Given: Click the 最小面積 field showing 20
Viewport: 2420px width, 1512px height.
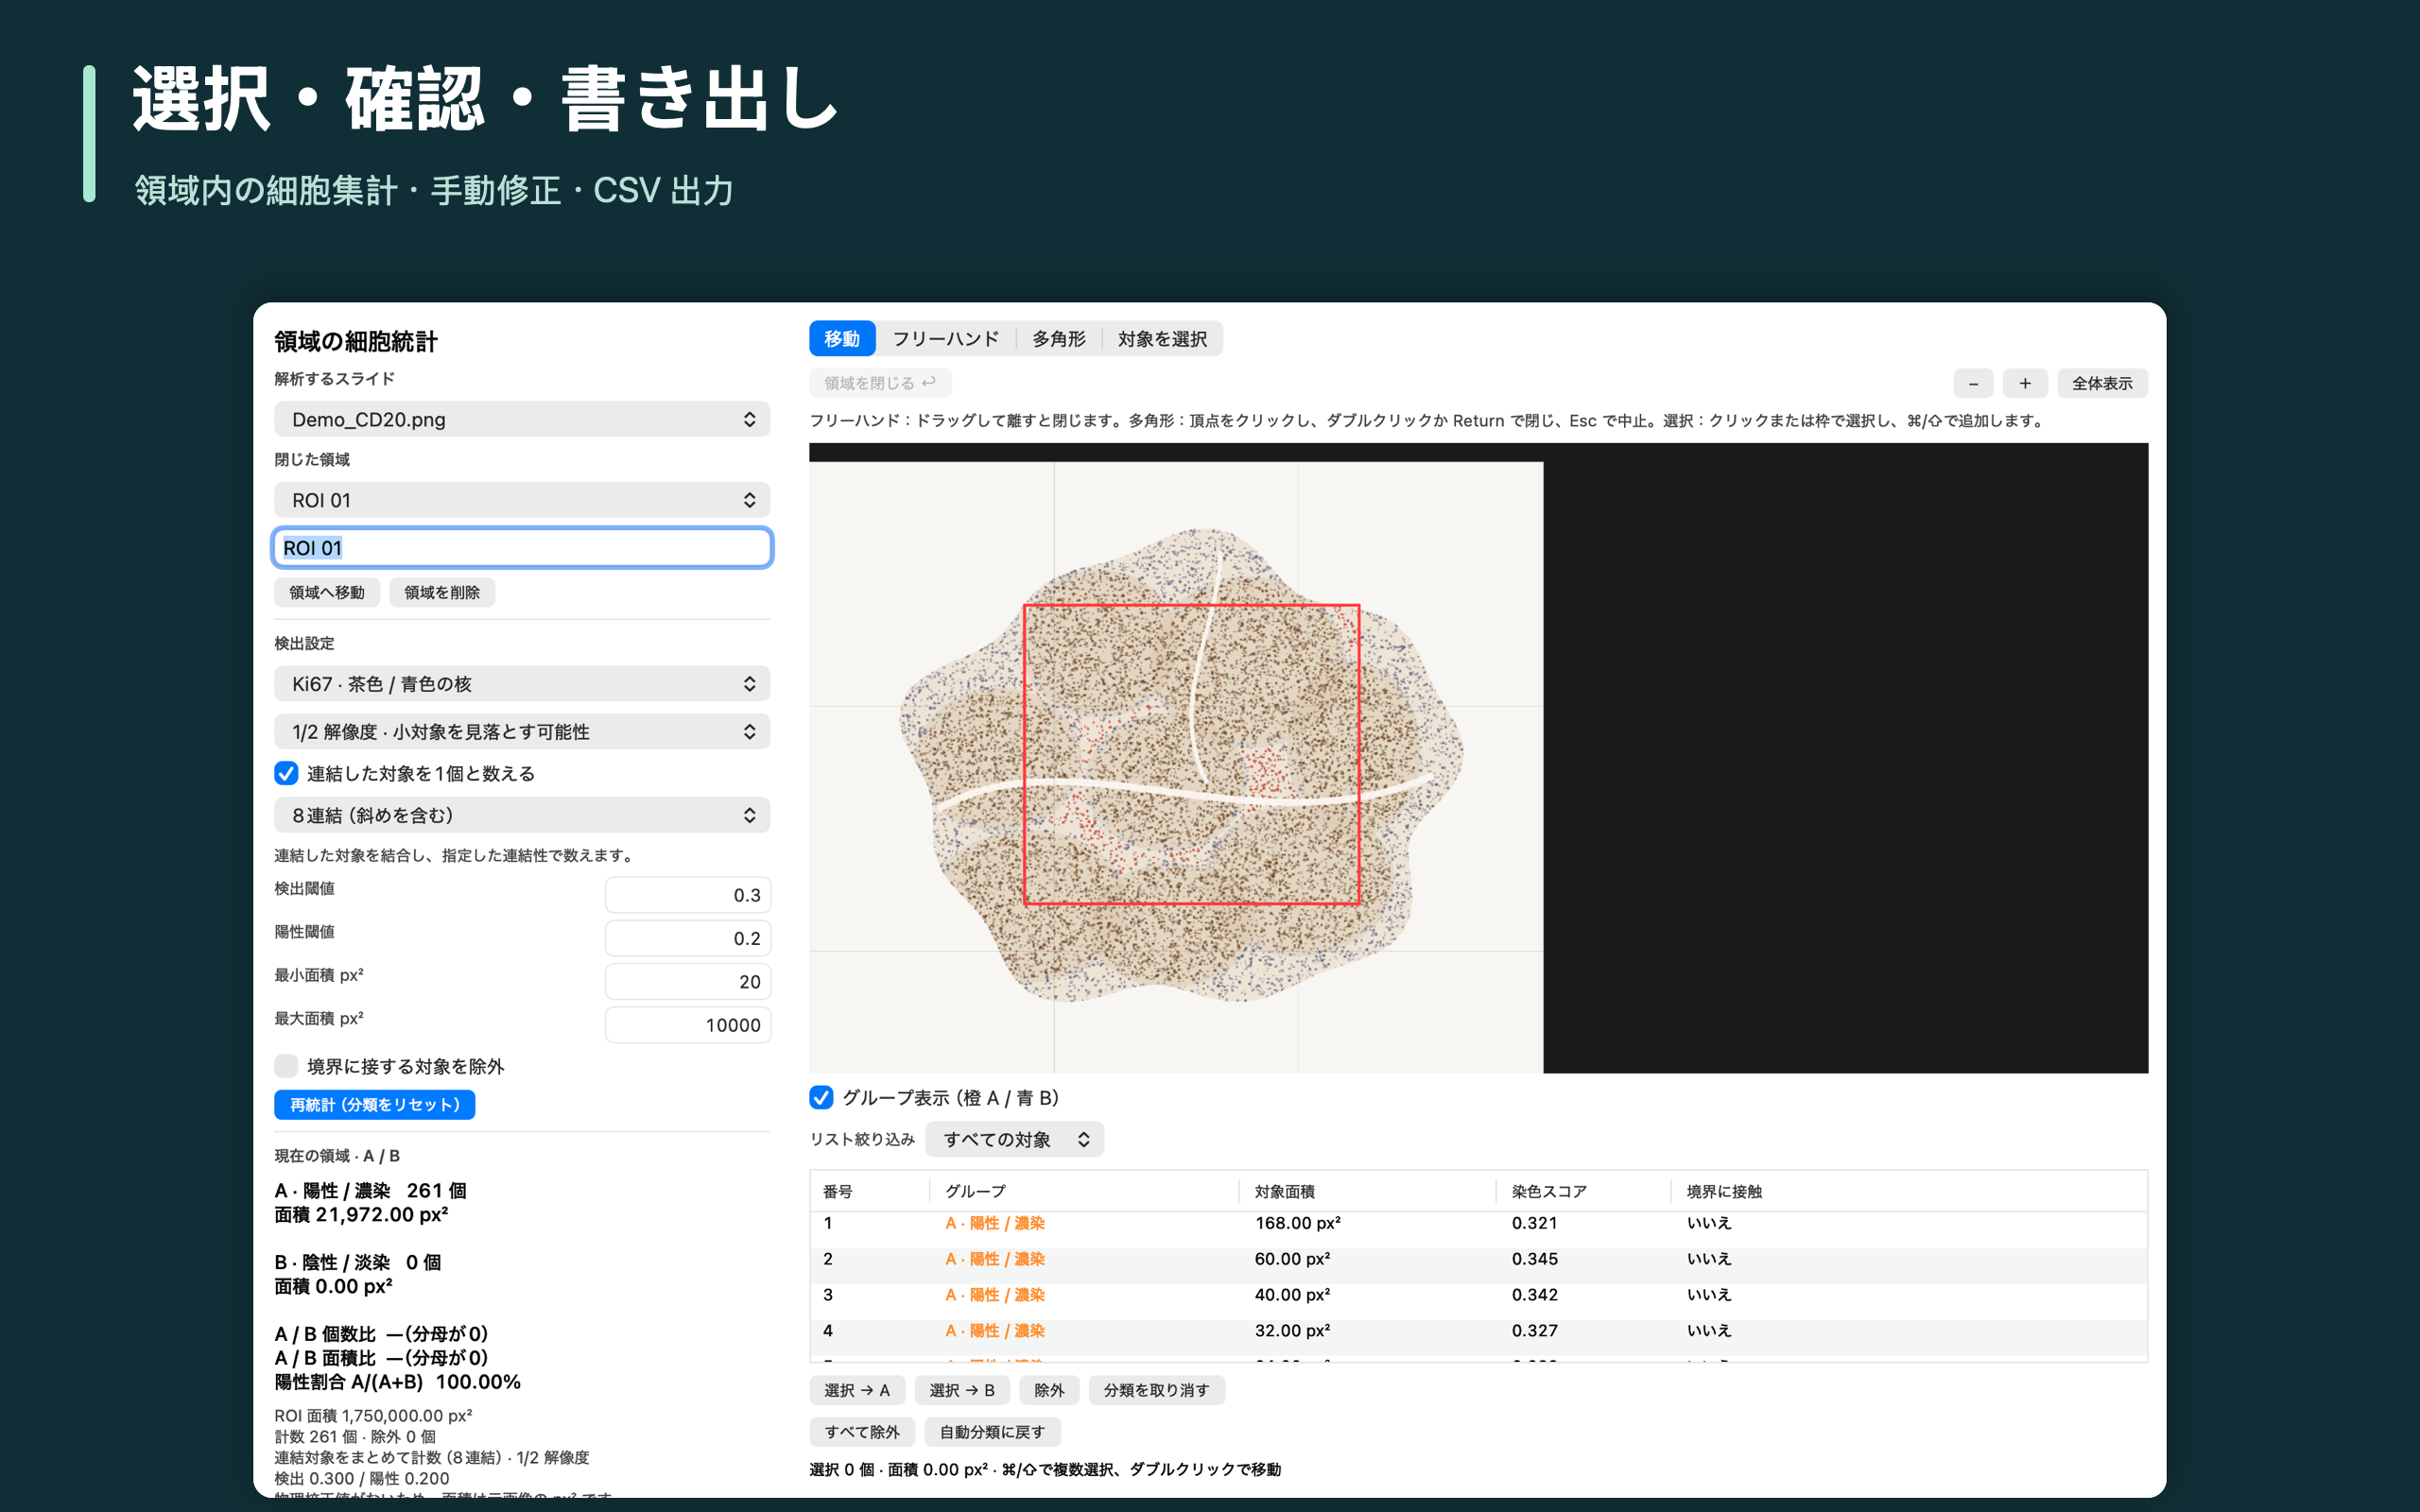Looking at the screenshot, I should point(688,982).
